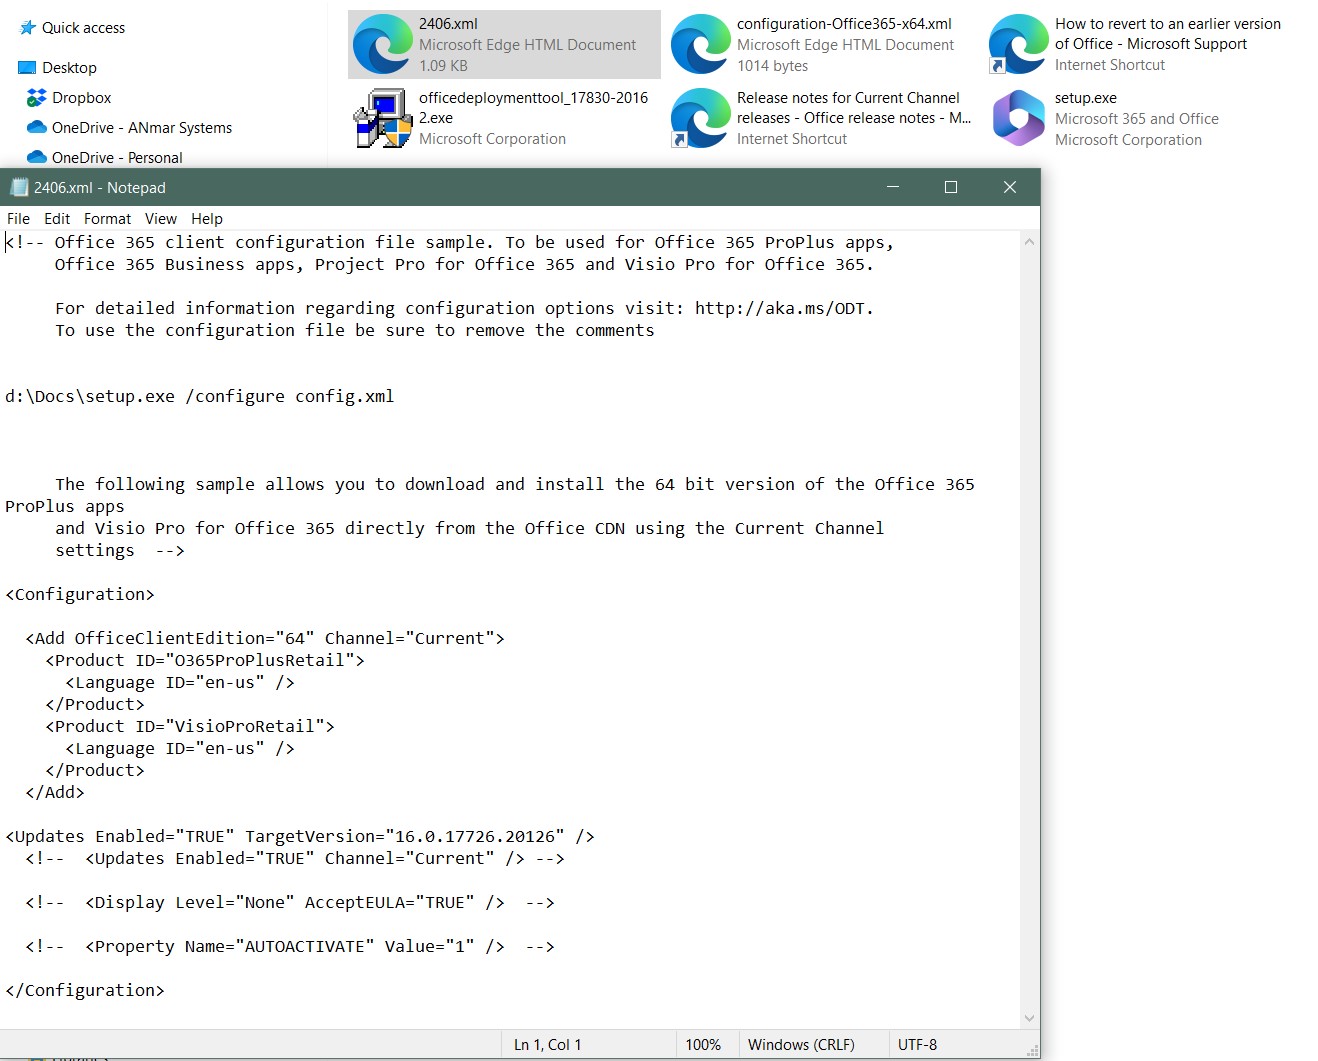Select Quick access in navigation pane
This screenshot has height=1061, width=1318.
pos(83,28)
